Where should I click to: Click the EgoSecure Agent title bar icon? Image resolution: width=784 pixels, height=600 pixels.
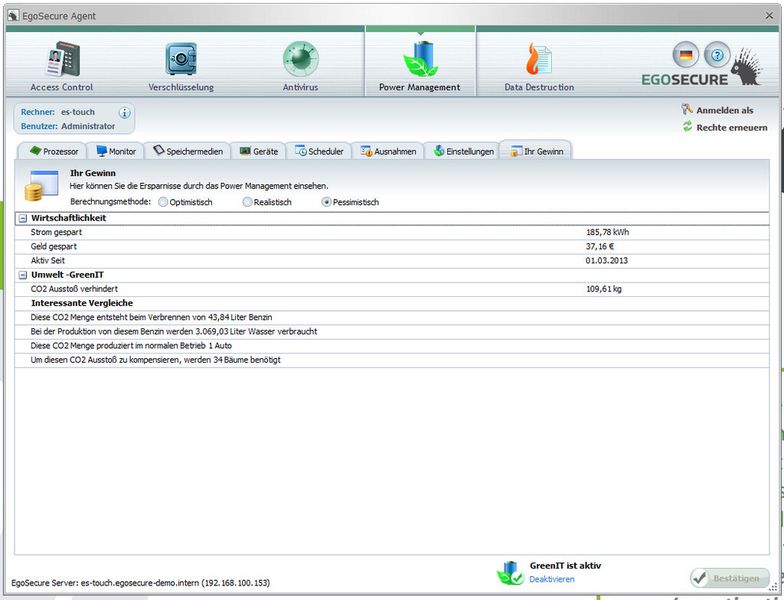(x=13, y=16)
